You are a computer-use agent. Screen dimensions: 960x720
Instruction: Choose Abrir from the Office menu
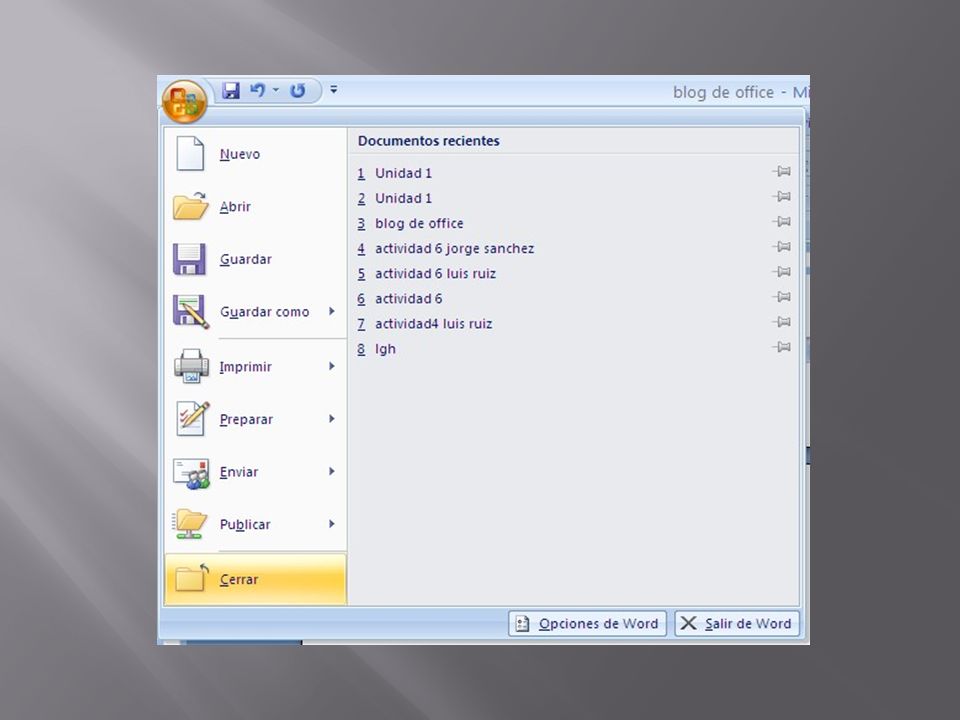255,206
